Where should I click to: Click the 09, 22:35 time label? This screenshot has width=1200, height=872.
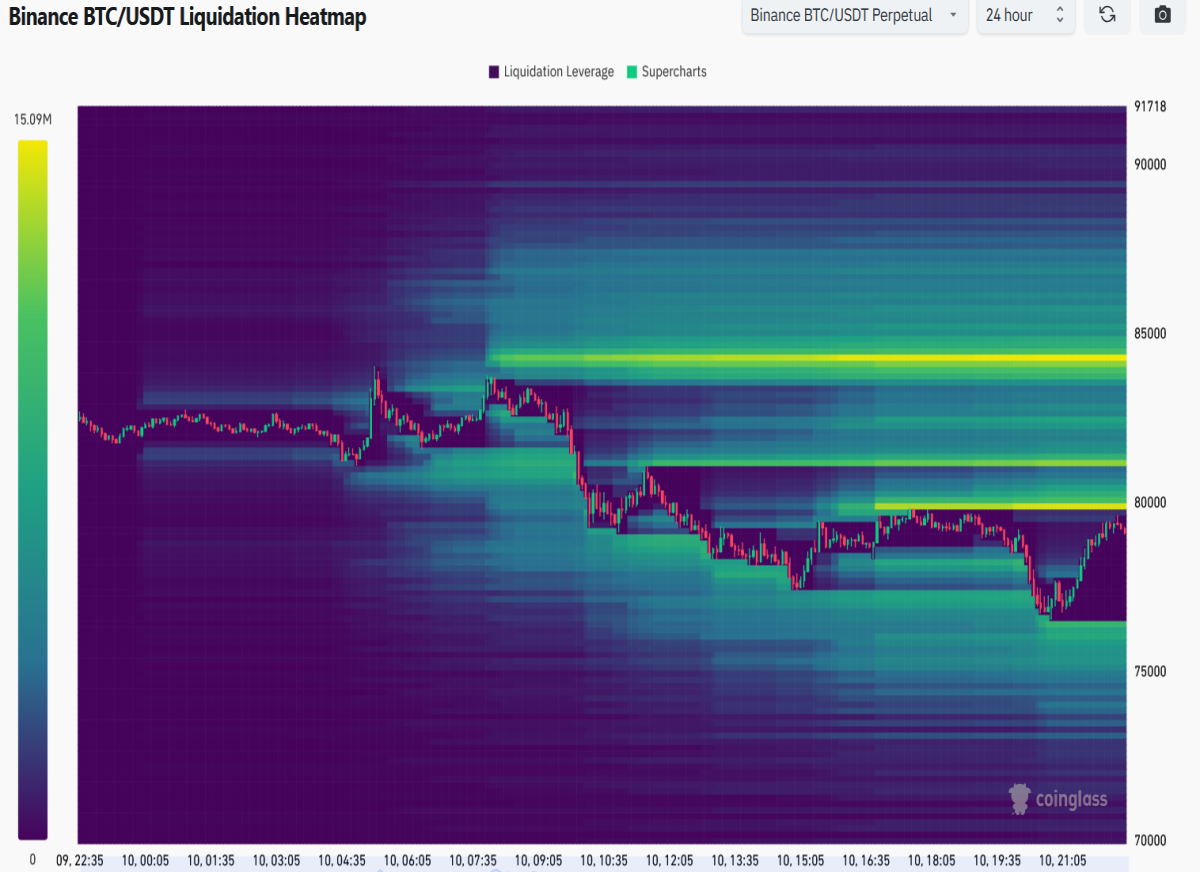coord(81,860)
